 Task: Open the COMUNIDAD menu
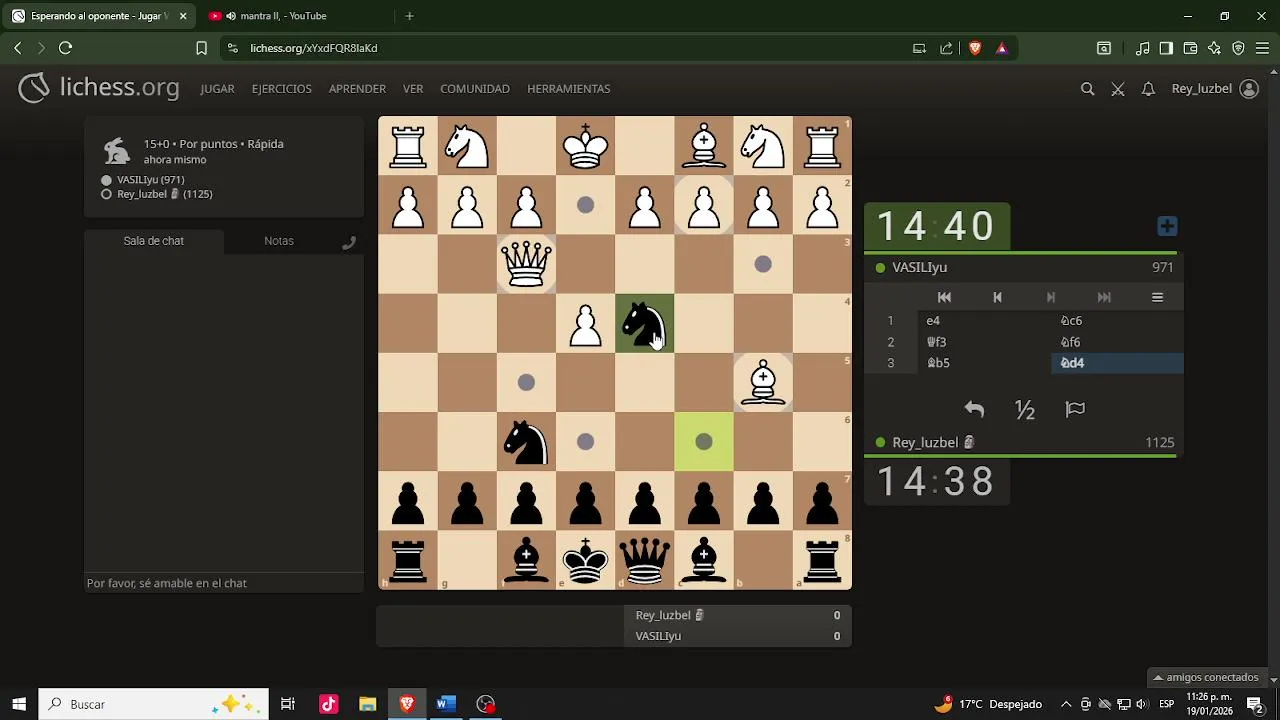pyautogui.click(x=475, y=89)
